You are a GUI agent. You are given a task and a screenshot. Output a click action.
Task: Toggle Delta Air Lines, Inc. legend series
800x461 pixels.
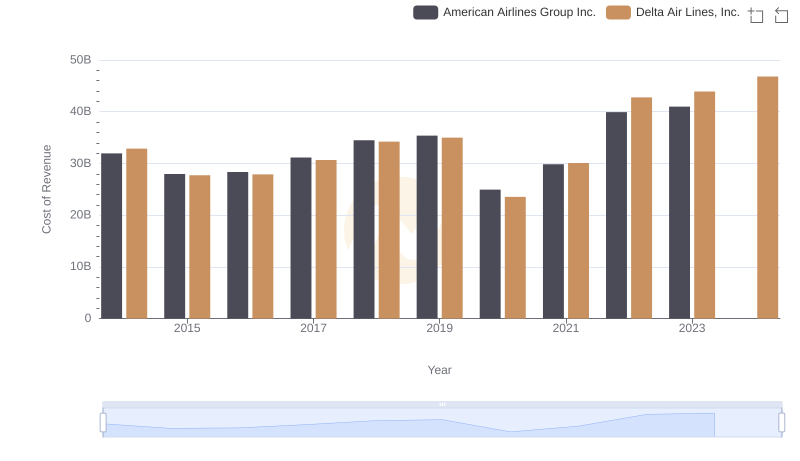(x=672, y=12)
